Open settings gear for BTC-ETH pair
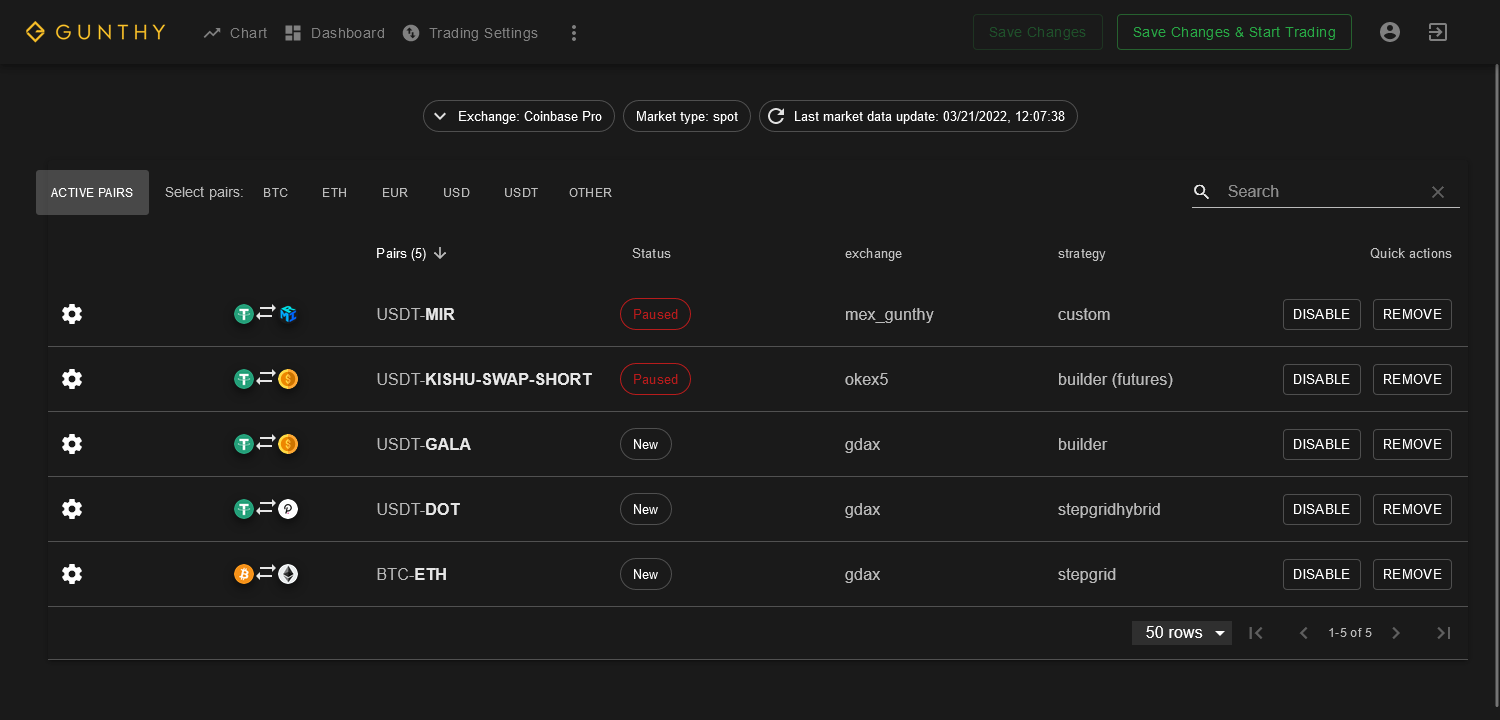Viewport: 1500px width, 720px height. pyautogui.click(x=72, y=574)
